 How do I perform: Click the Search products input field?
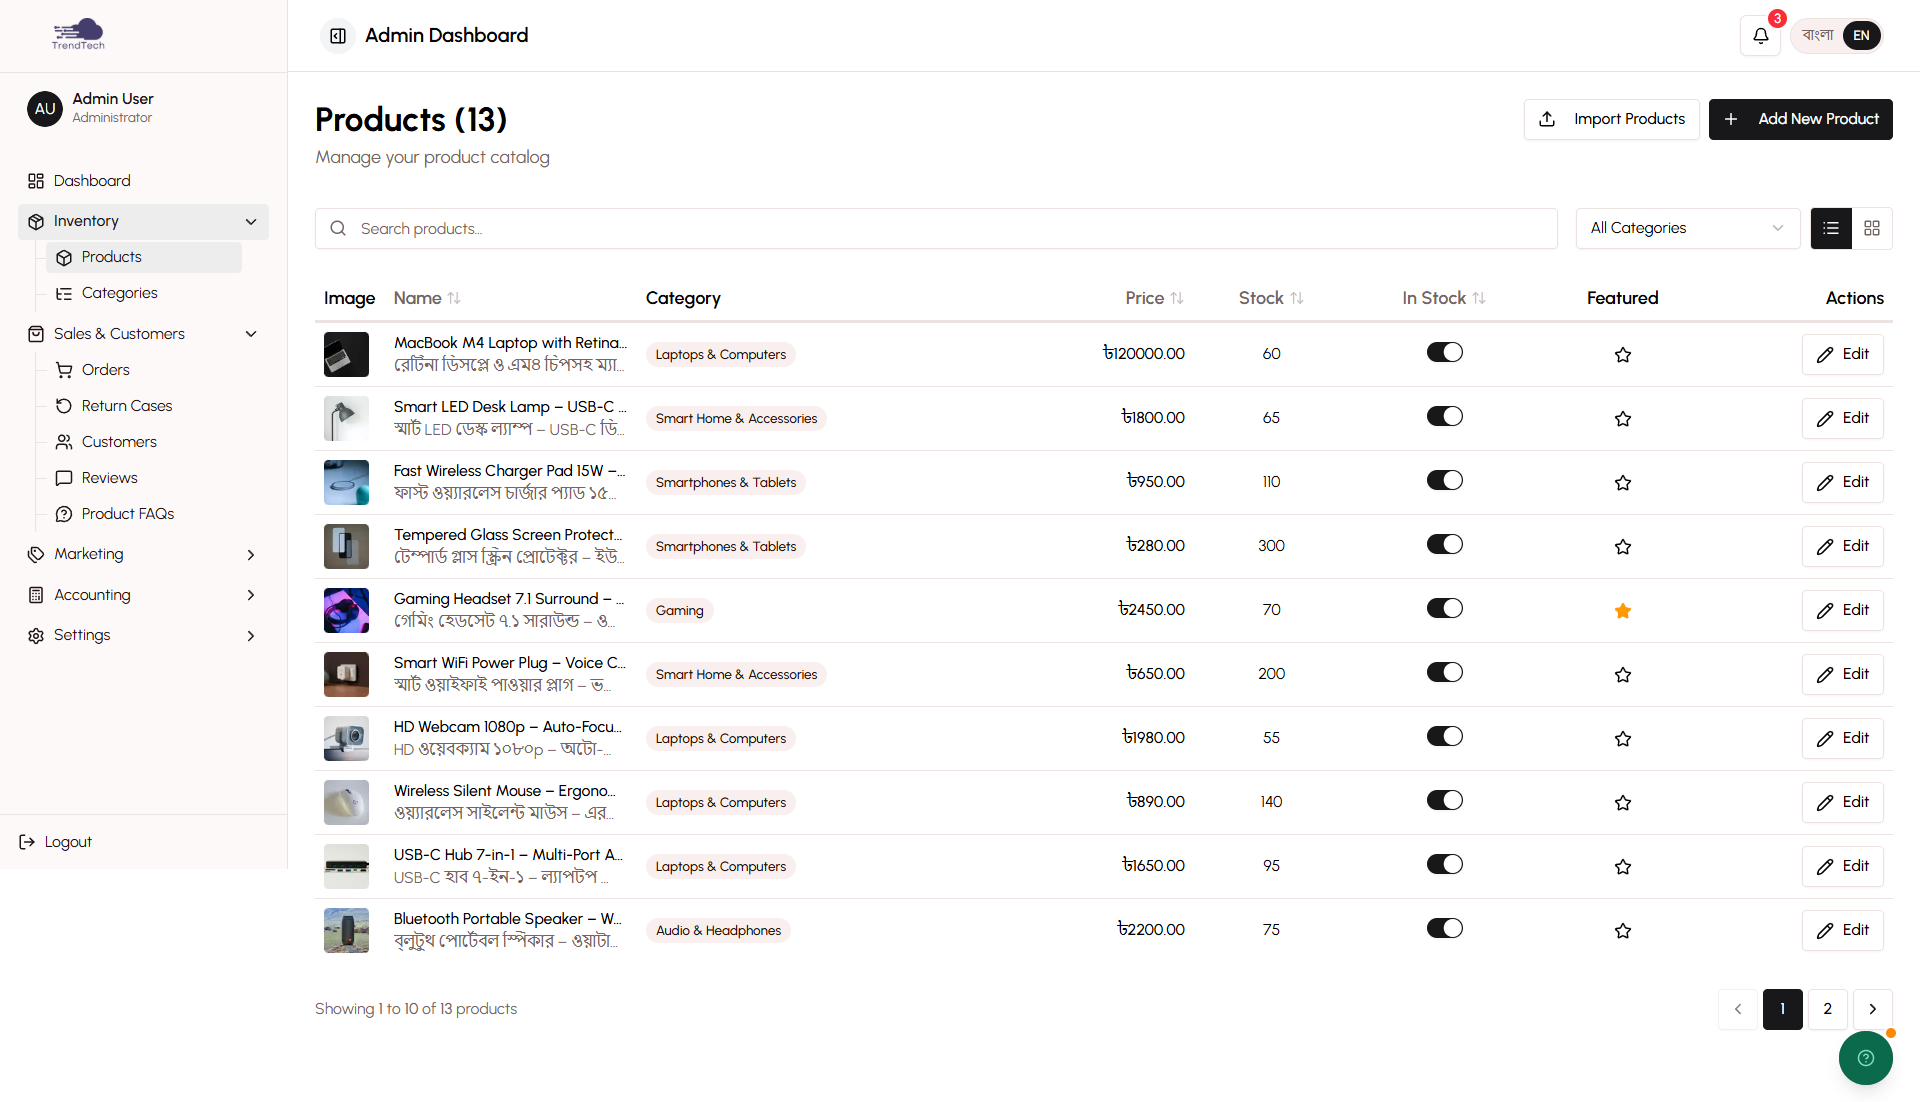point(936,228)
